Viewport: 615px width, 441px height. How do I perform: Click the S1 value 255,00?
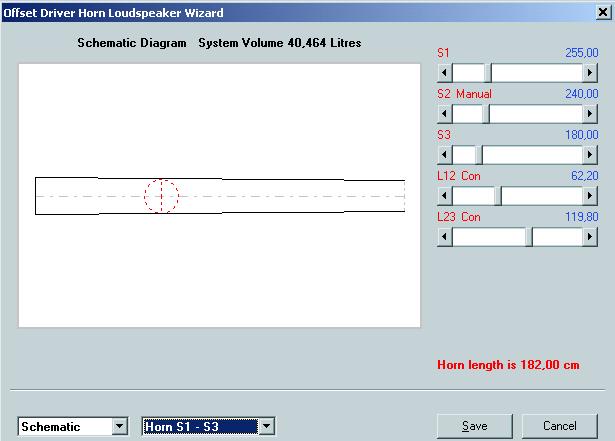582,53
